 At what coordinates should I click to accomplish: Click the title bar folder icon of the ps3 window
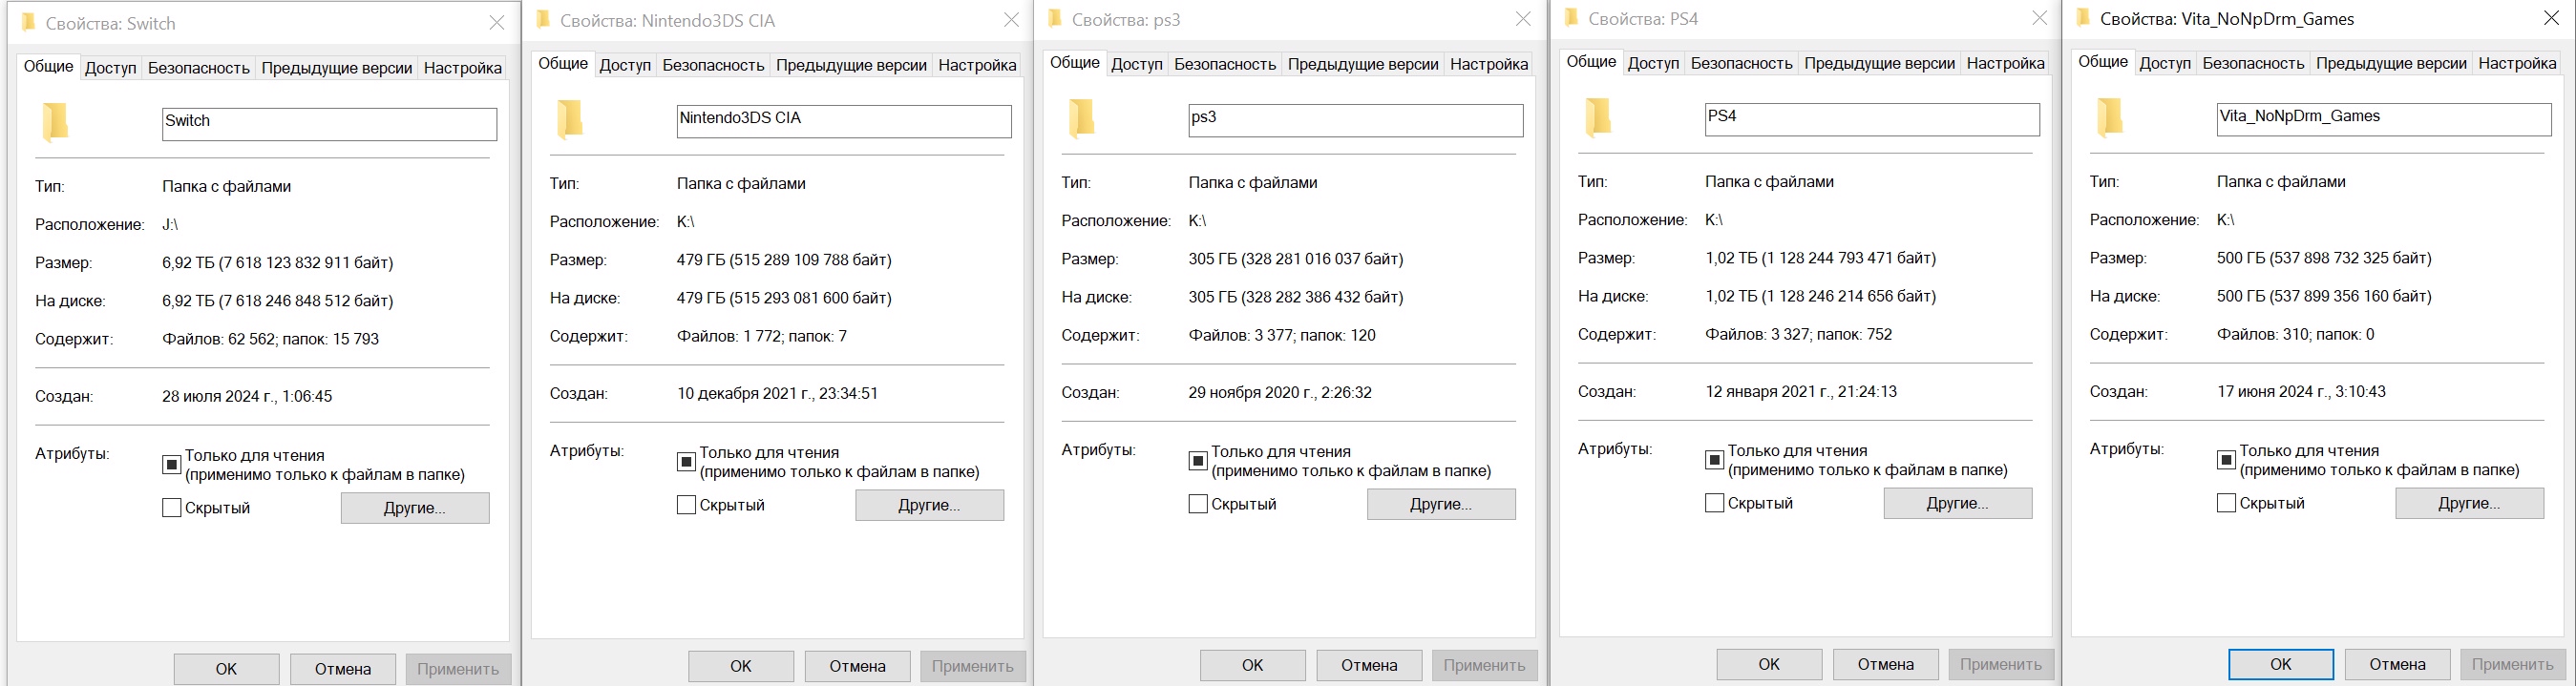[x=1055, y=18]
